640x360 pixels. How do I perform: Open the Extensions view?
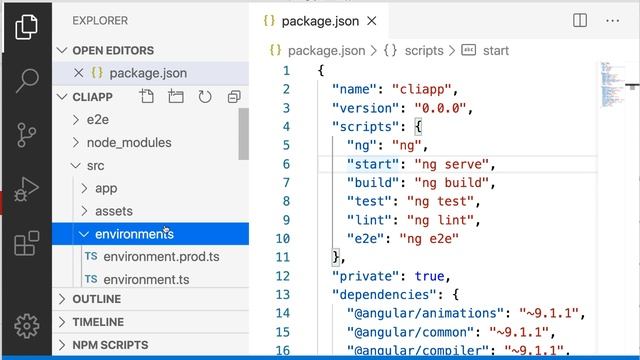(x=27, y=243)
